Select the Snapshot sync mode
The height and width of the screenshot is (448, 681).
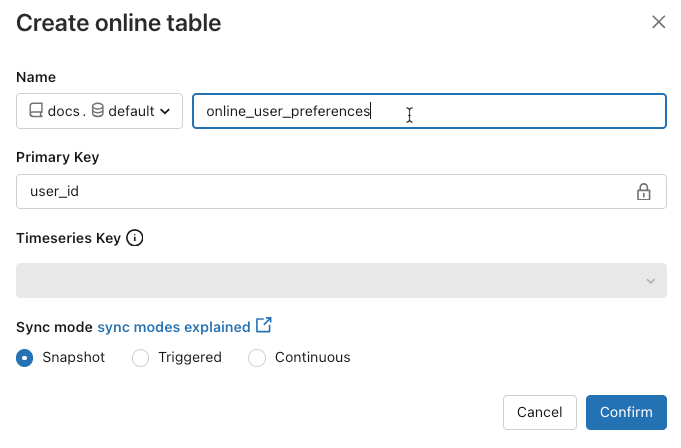pyautogui.click(x=25, y=357)
